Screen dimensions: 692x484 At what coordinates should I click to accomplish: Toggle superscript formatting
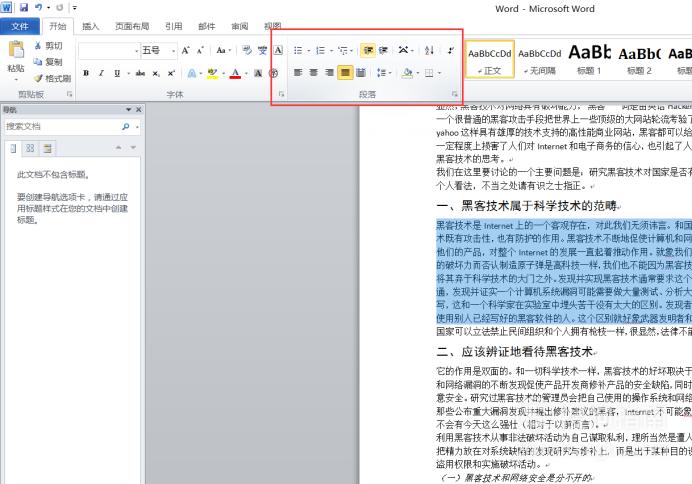tap(171, 73)
